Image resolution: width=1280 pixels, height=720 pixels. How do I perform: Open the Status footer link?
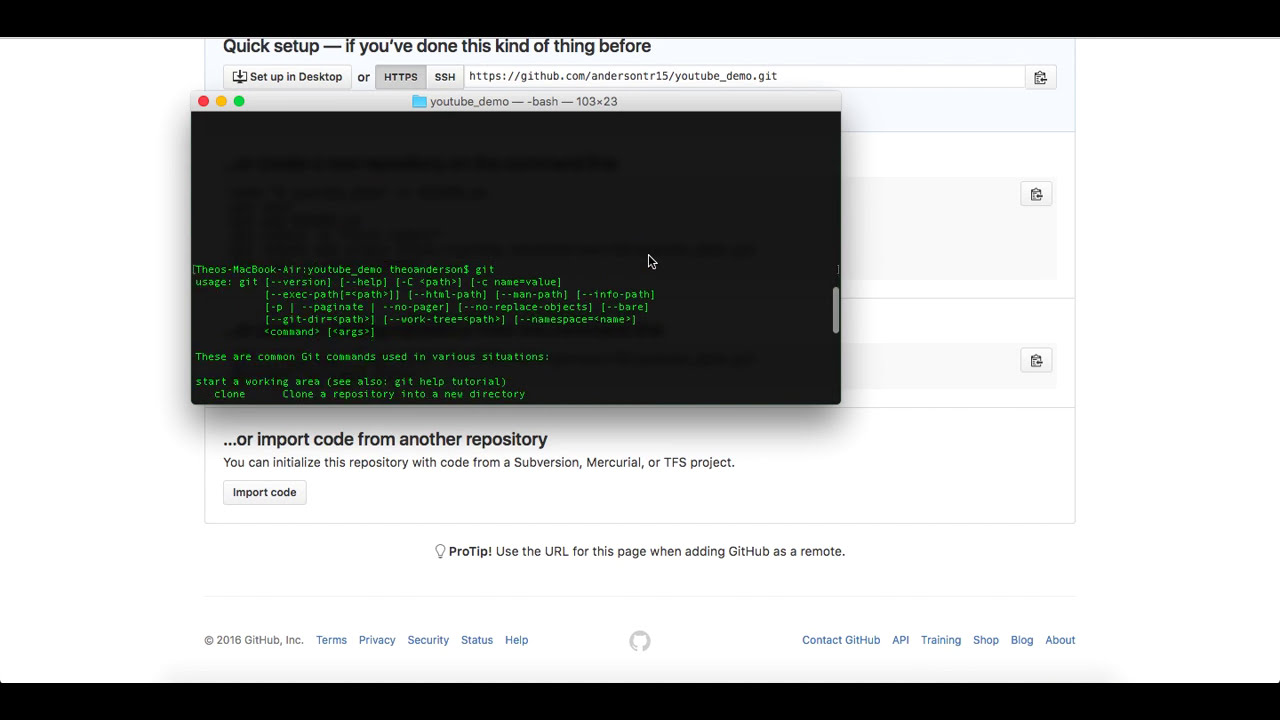pos(477,640)
